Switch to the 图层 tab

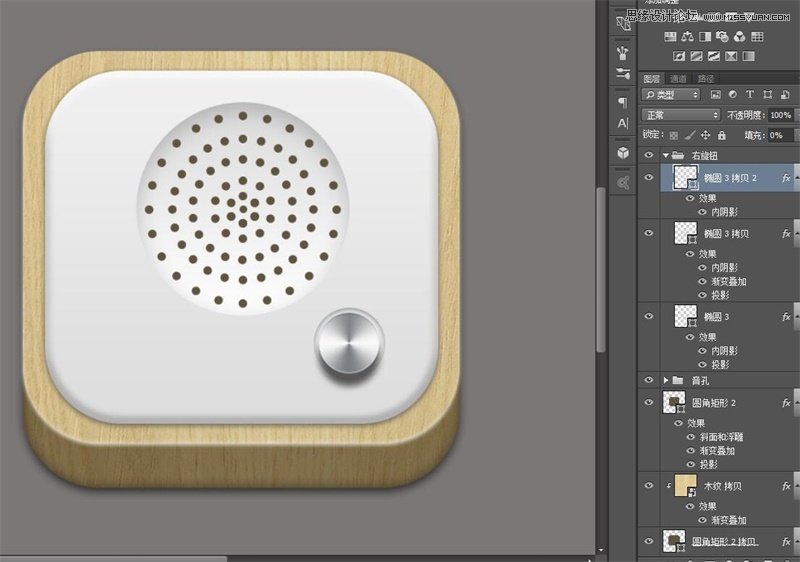(x=652, y=79)
